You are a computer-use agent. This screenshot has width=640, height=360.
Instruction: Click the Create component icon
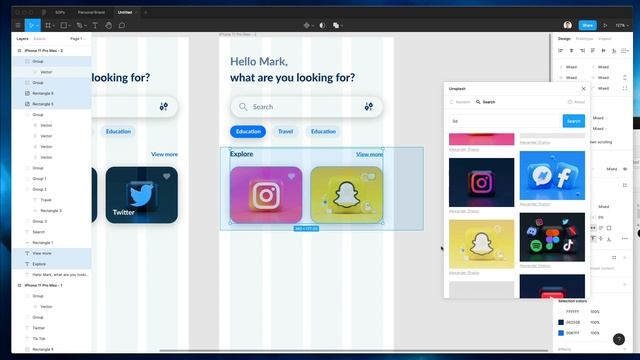coord(307,25)
